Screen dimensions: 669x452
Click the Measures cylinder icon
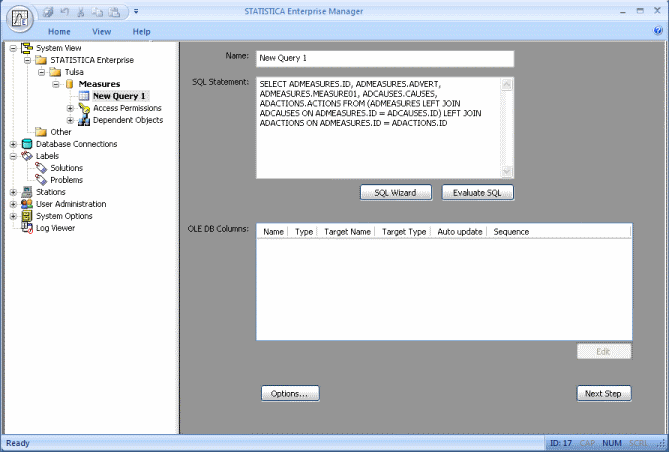[70, 84]
